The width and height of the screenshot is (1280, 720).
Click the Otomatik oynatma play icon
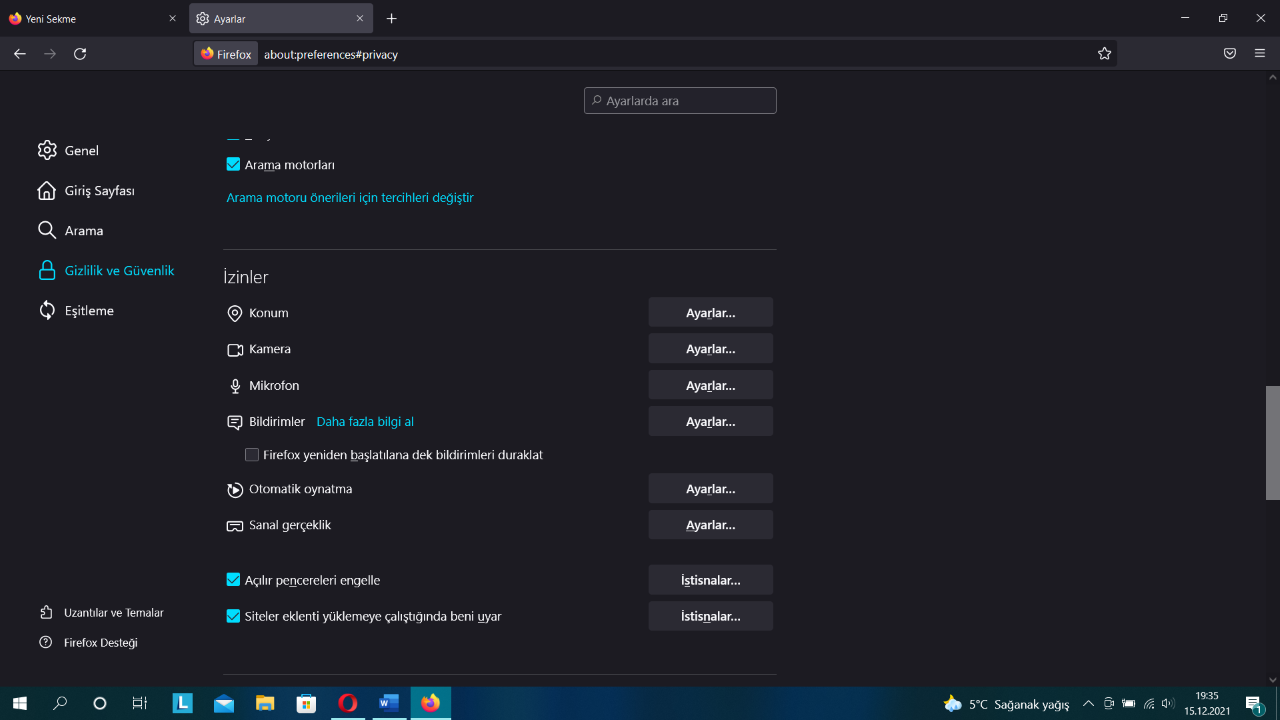(235, 490)
